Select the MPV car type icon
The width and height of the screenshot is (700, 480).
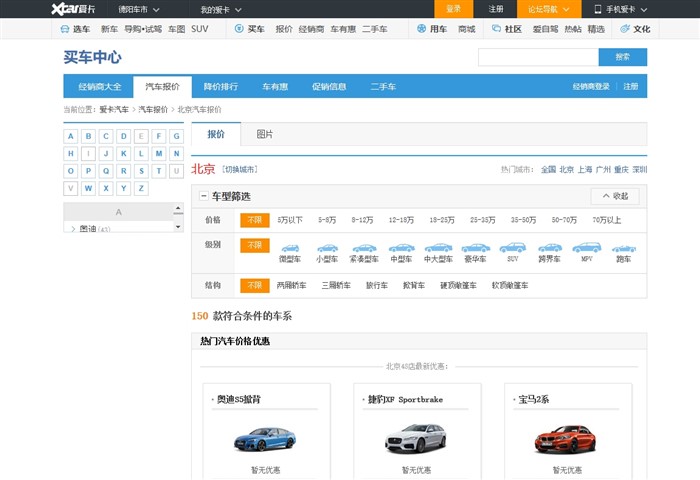[x=587, y=247]
